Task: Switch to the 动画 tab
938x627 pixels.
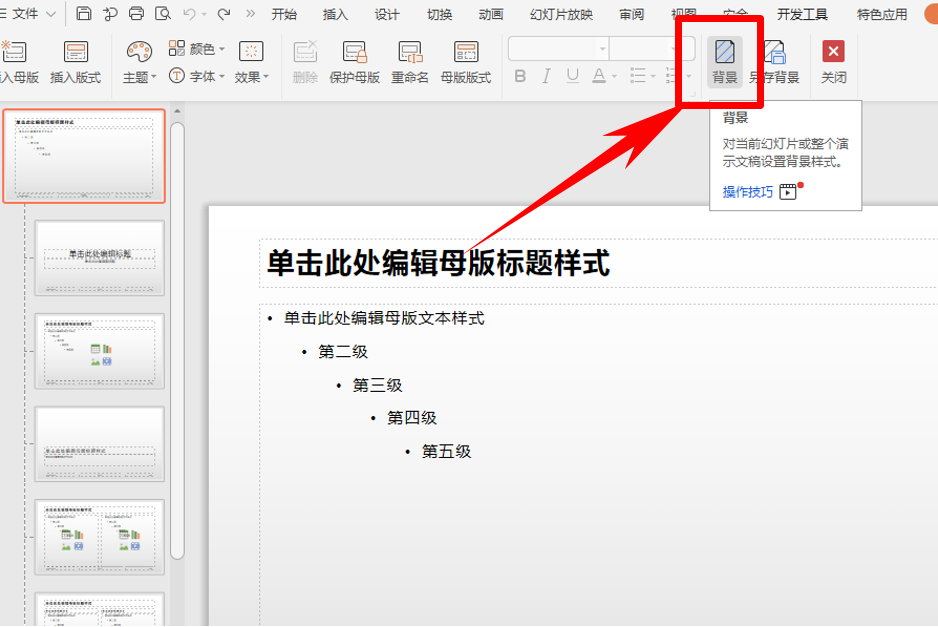Action: pos(491,14)
